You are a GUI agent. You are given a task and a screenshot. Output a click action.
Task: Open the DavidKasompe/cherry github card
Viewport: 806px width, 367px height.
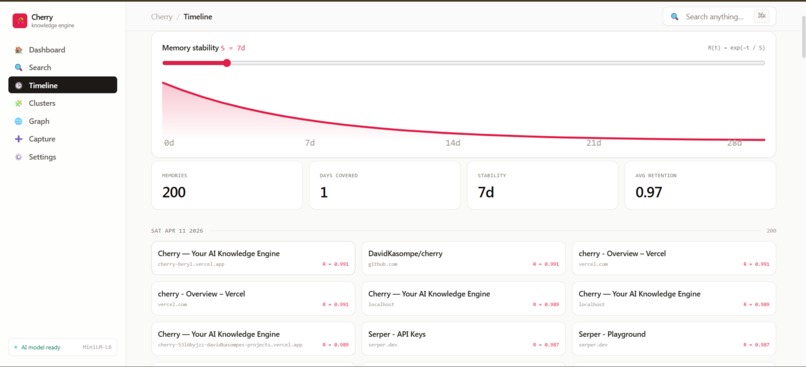click(x=464, y=258)
